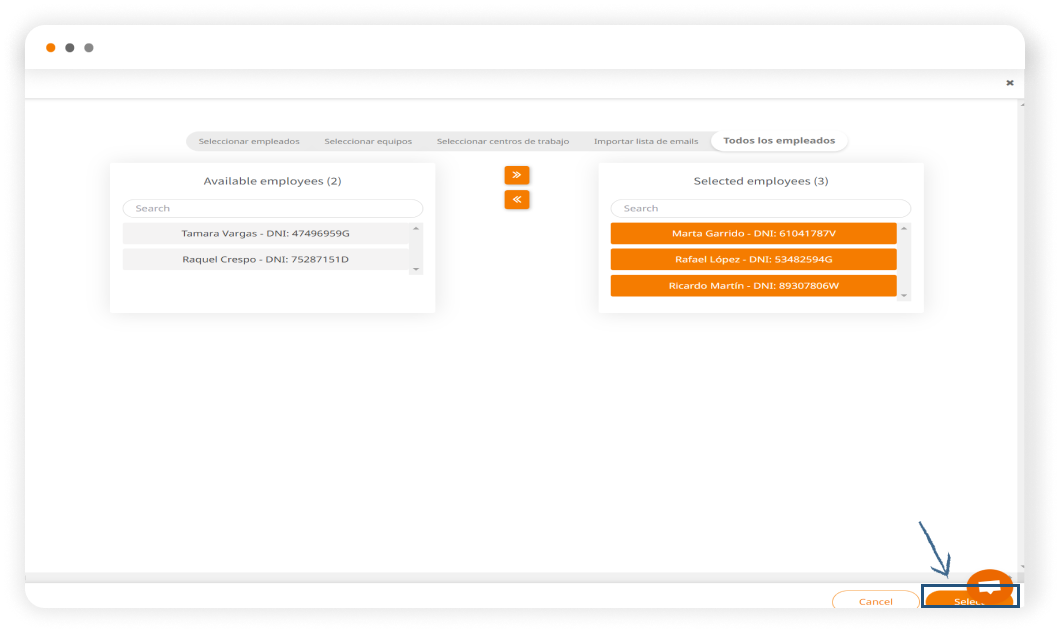Image resolution: width=1061 pixels, height=633 pixels.
Task: Open the Seleccionar equipos tab
Action: point(368,141)
